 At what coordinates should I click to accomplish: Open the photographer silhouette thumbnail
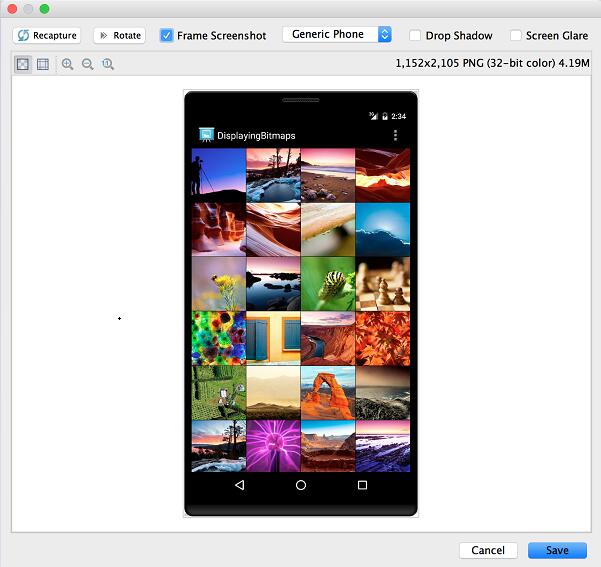[218, 176]
